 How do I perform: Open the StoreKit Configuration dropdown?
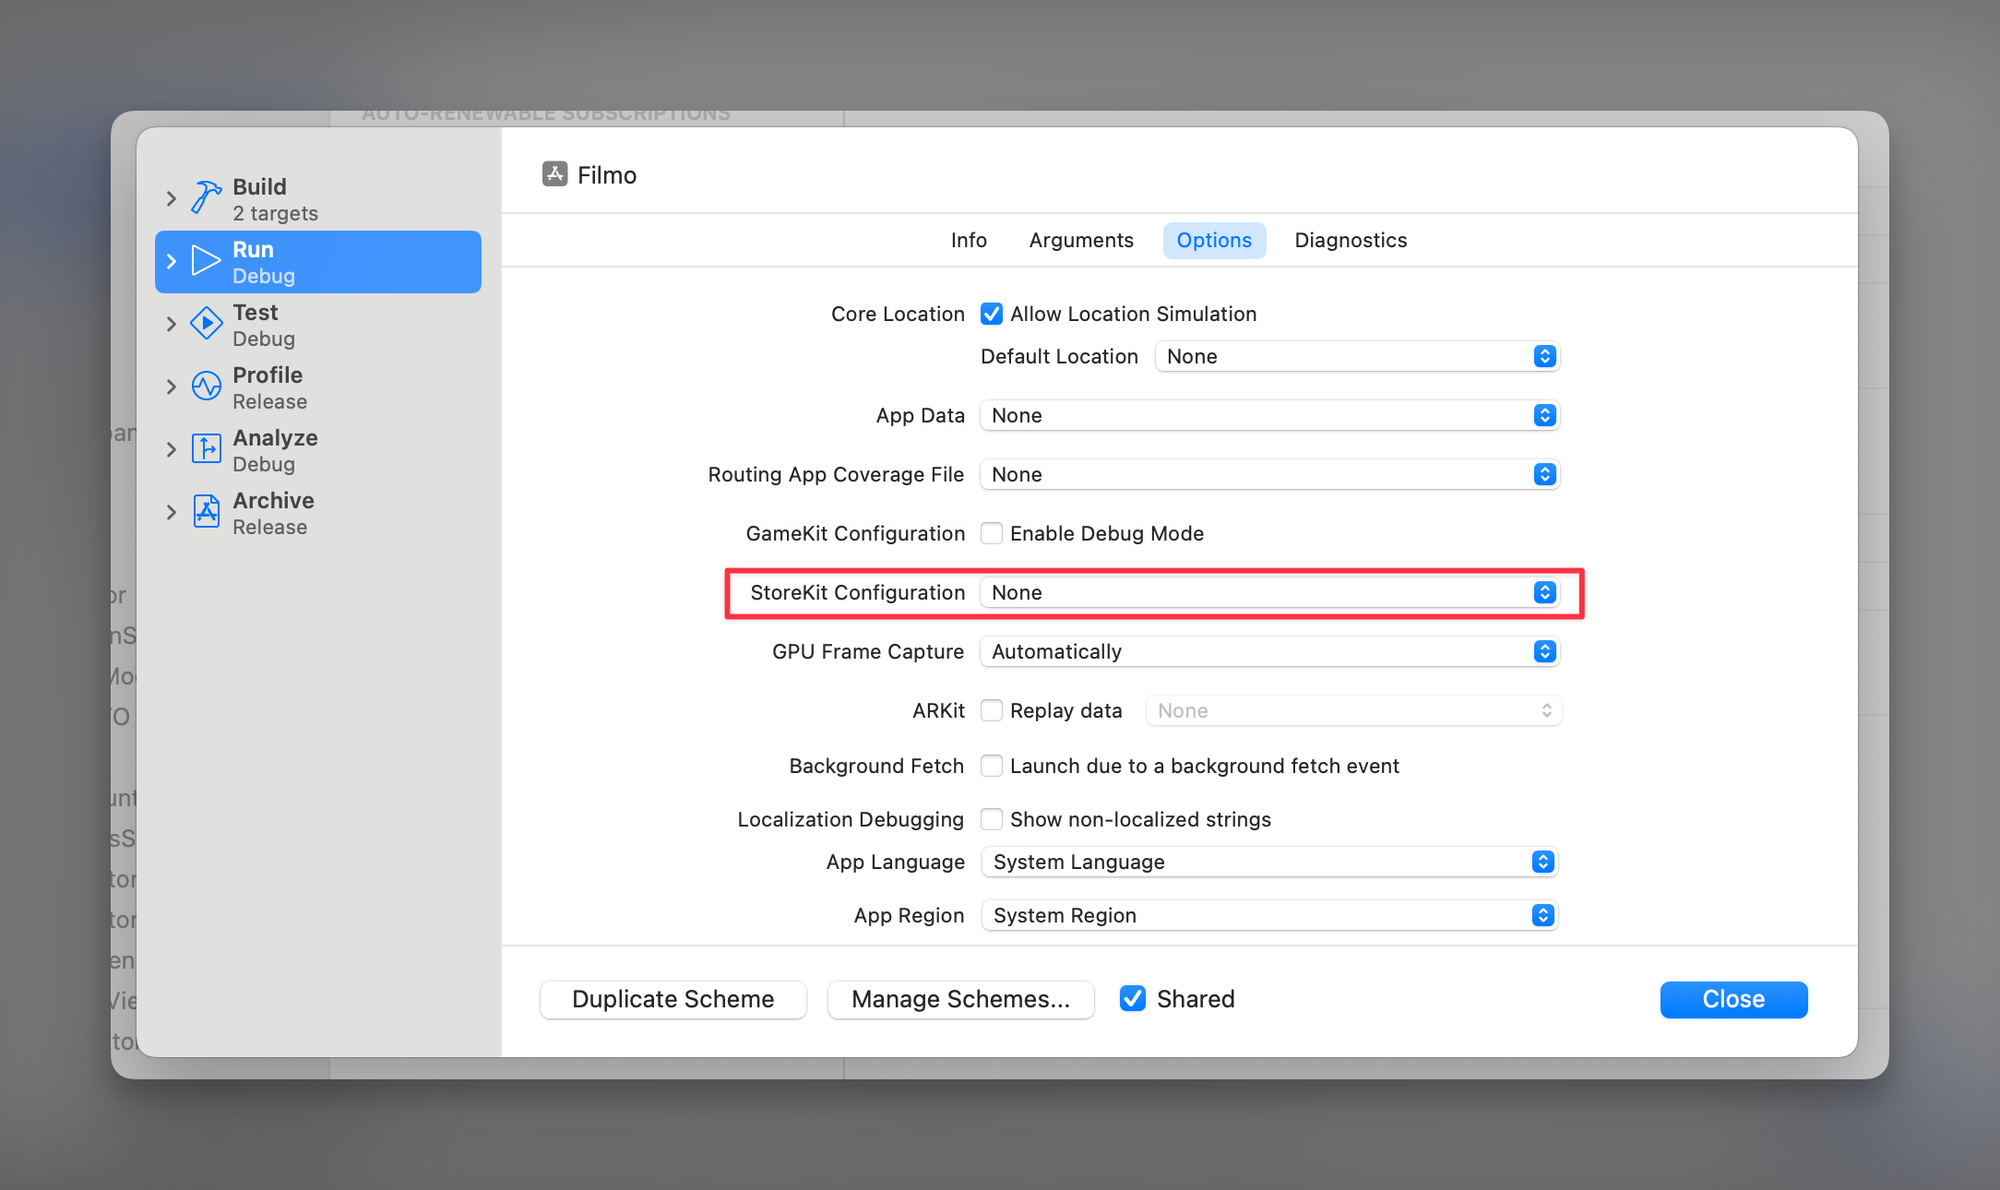1269,593
